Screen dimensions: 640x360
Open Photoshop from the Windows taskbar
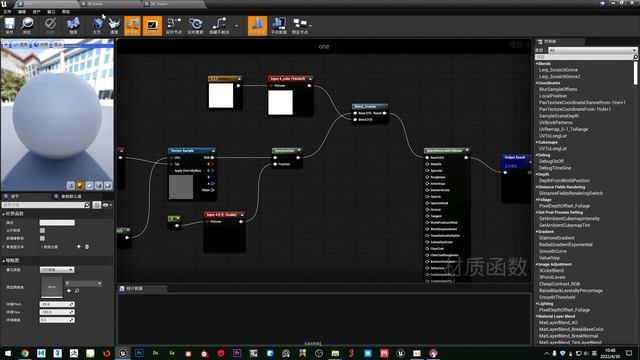coord(139,353)
